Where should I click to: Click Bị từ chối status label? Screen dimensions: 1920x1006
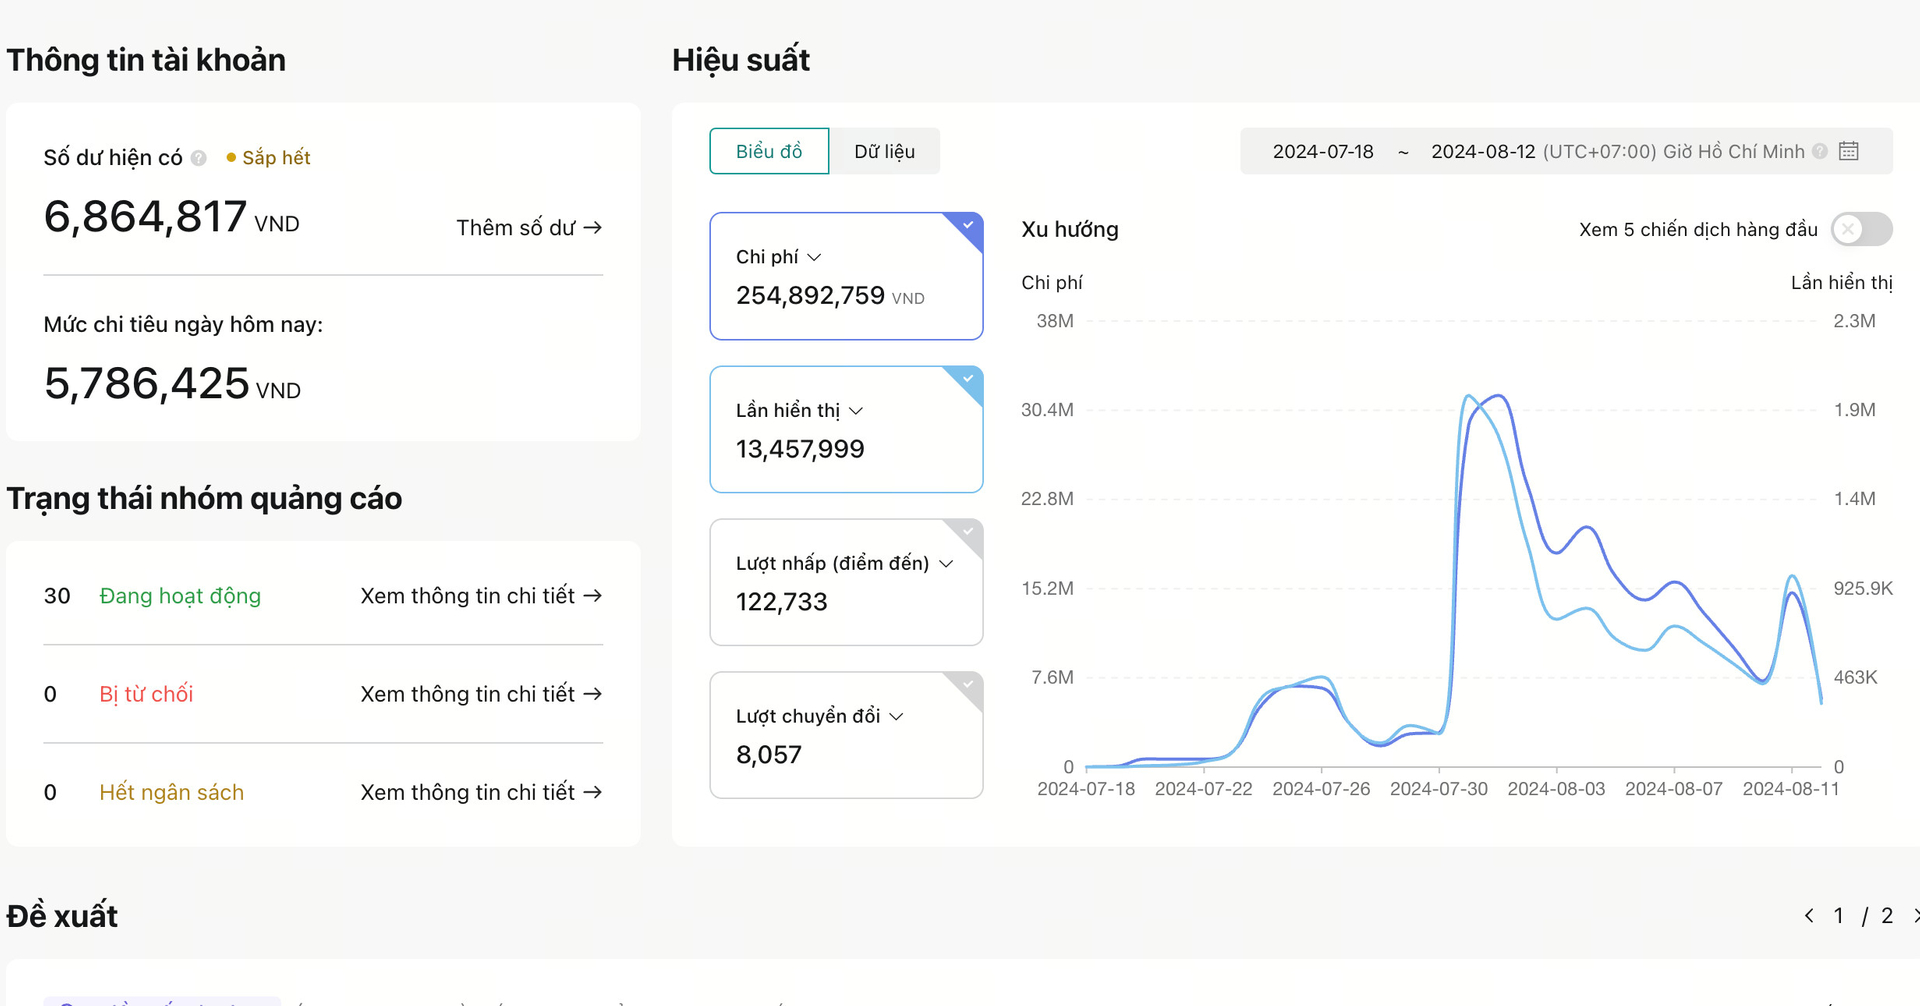tap(146, 694)
